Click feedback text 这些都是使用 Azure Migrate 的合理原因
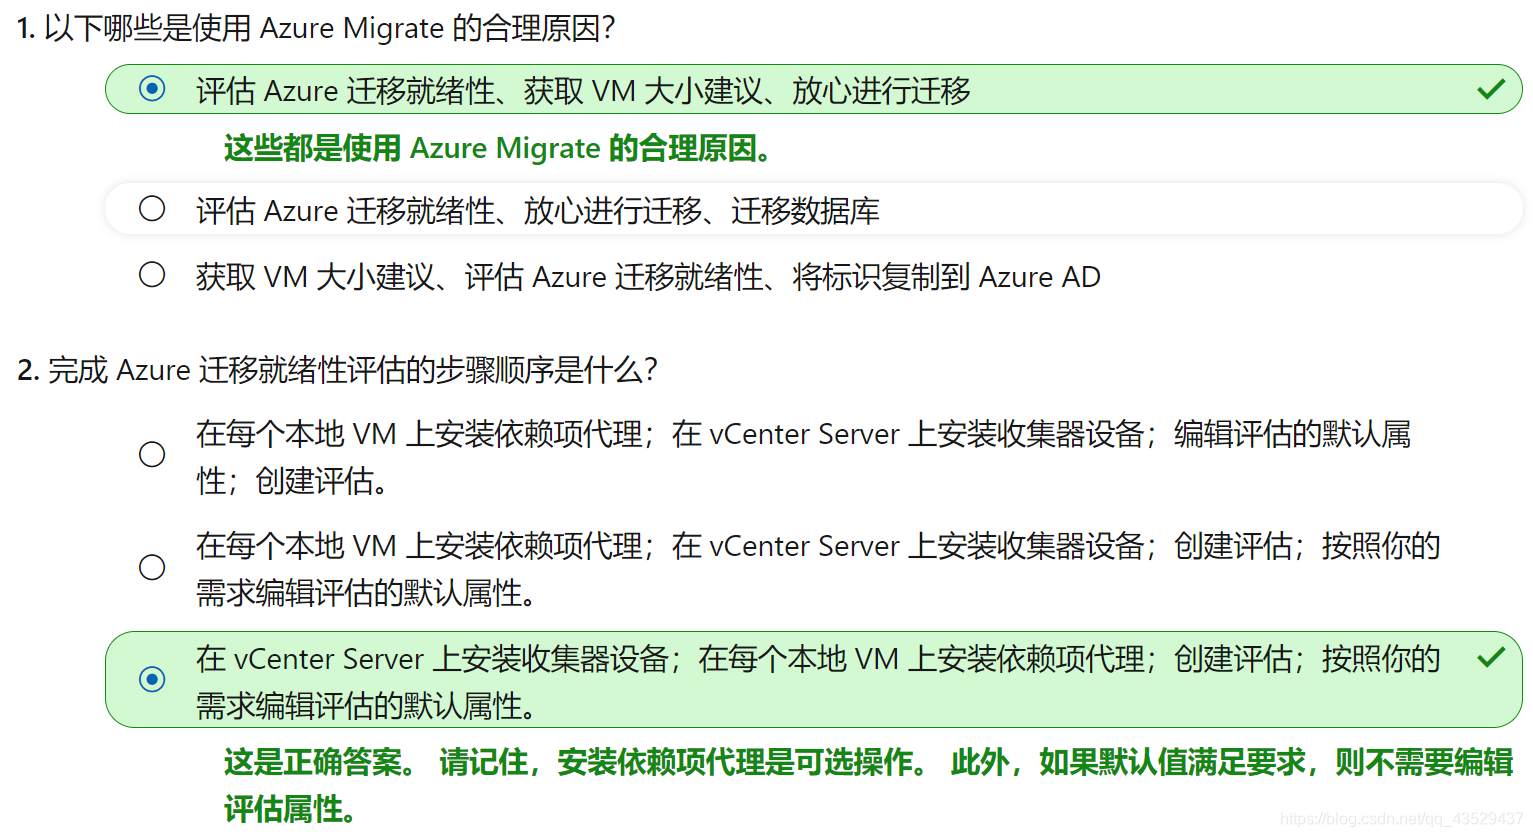 click(x=499, y=148)
